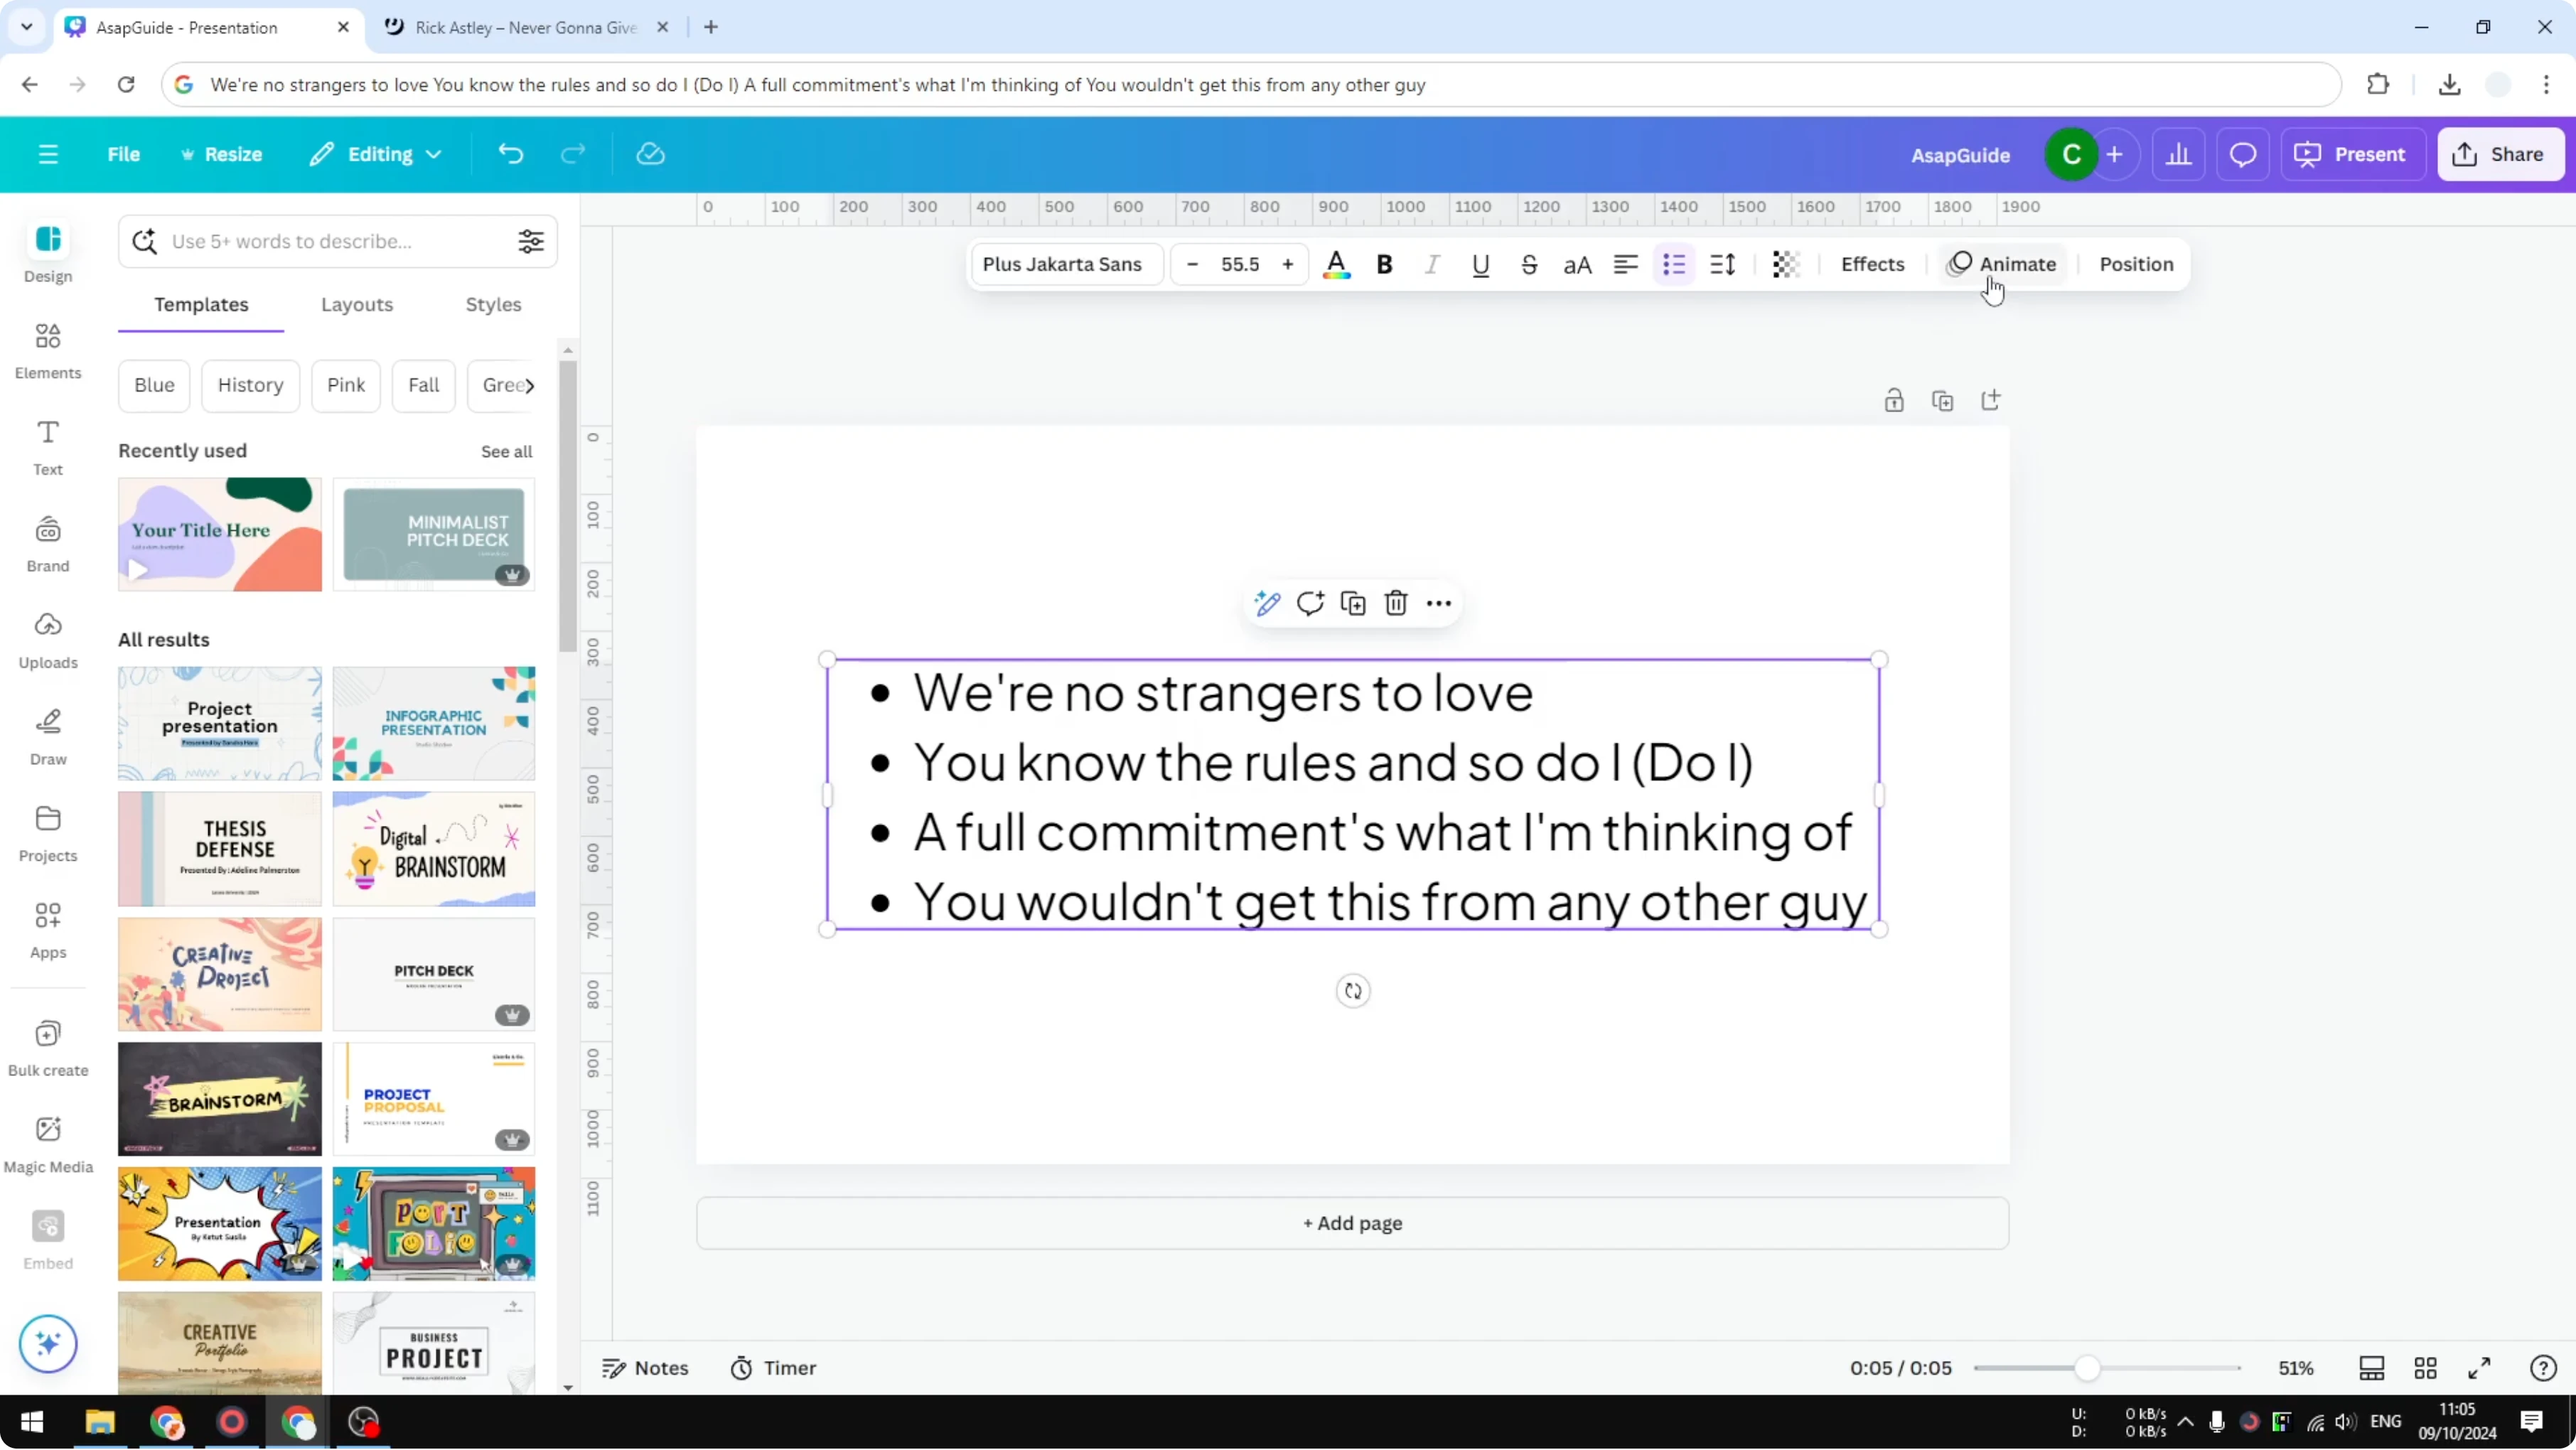This screenshot has height=1450, width=2576.
Task: Open the Effects panel
Action: tap(1872, 264)
